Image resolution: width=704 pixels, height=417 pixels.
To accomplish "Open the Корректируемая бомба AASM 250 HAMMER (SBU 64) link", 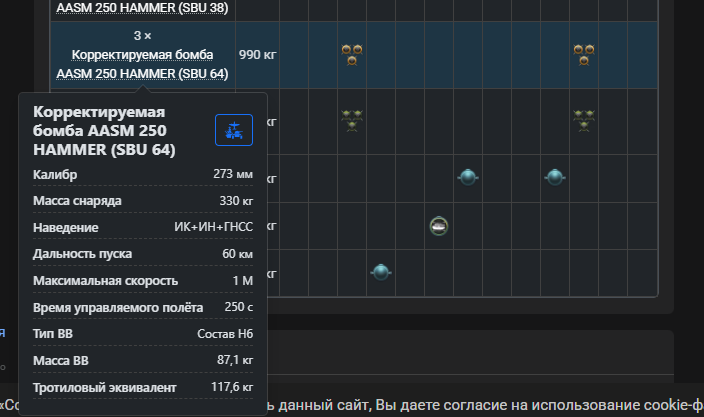I will coord(142,63).
